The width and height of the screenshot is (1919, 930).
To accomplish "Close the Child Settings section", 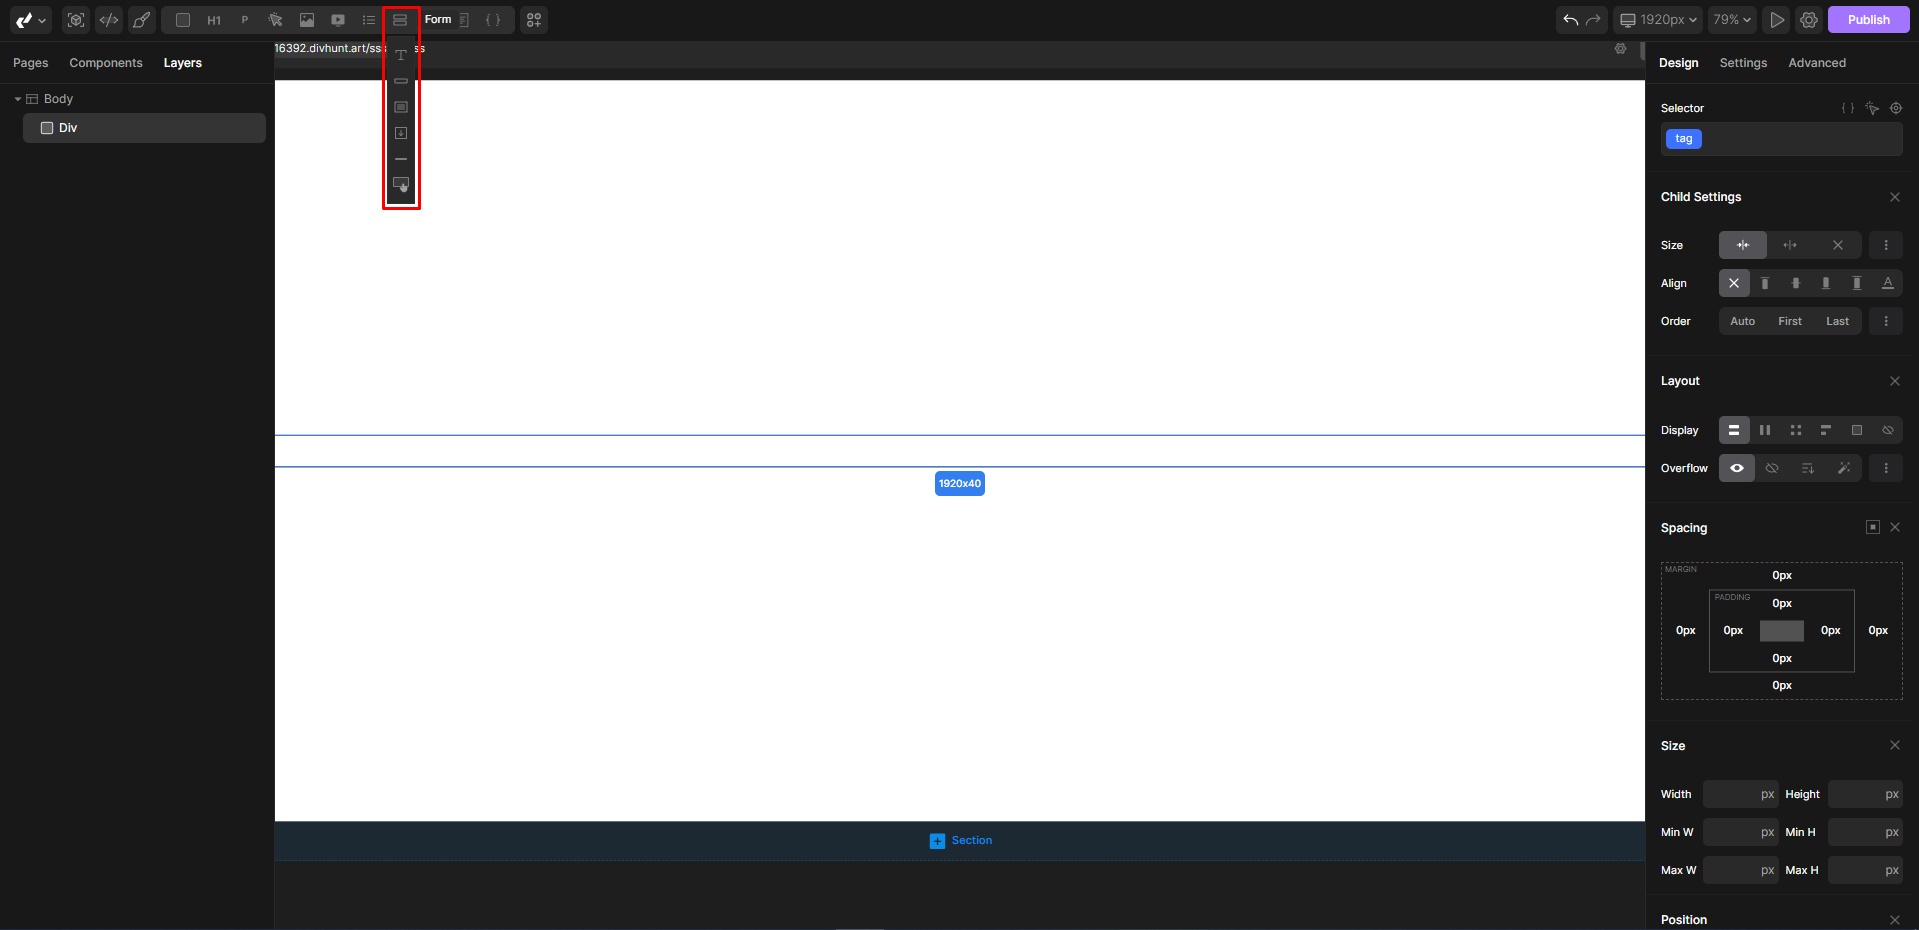I will click(1895, 197).
